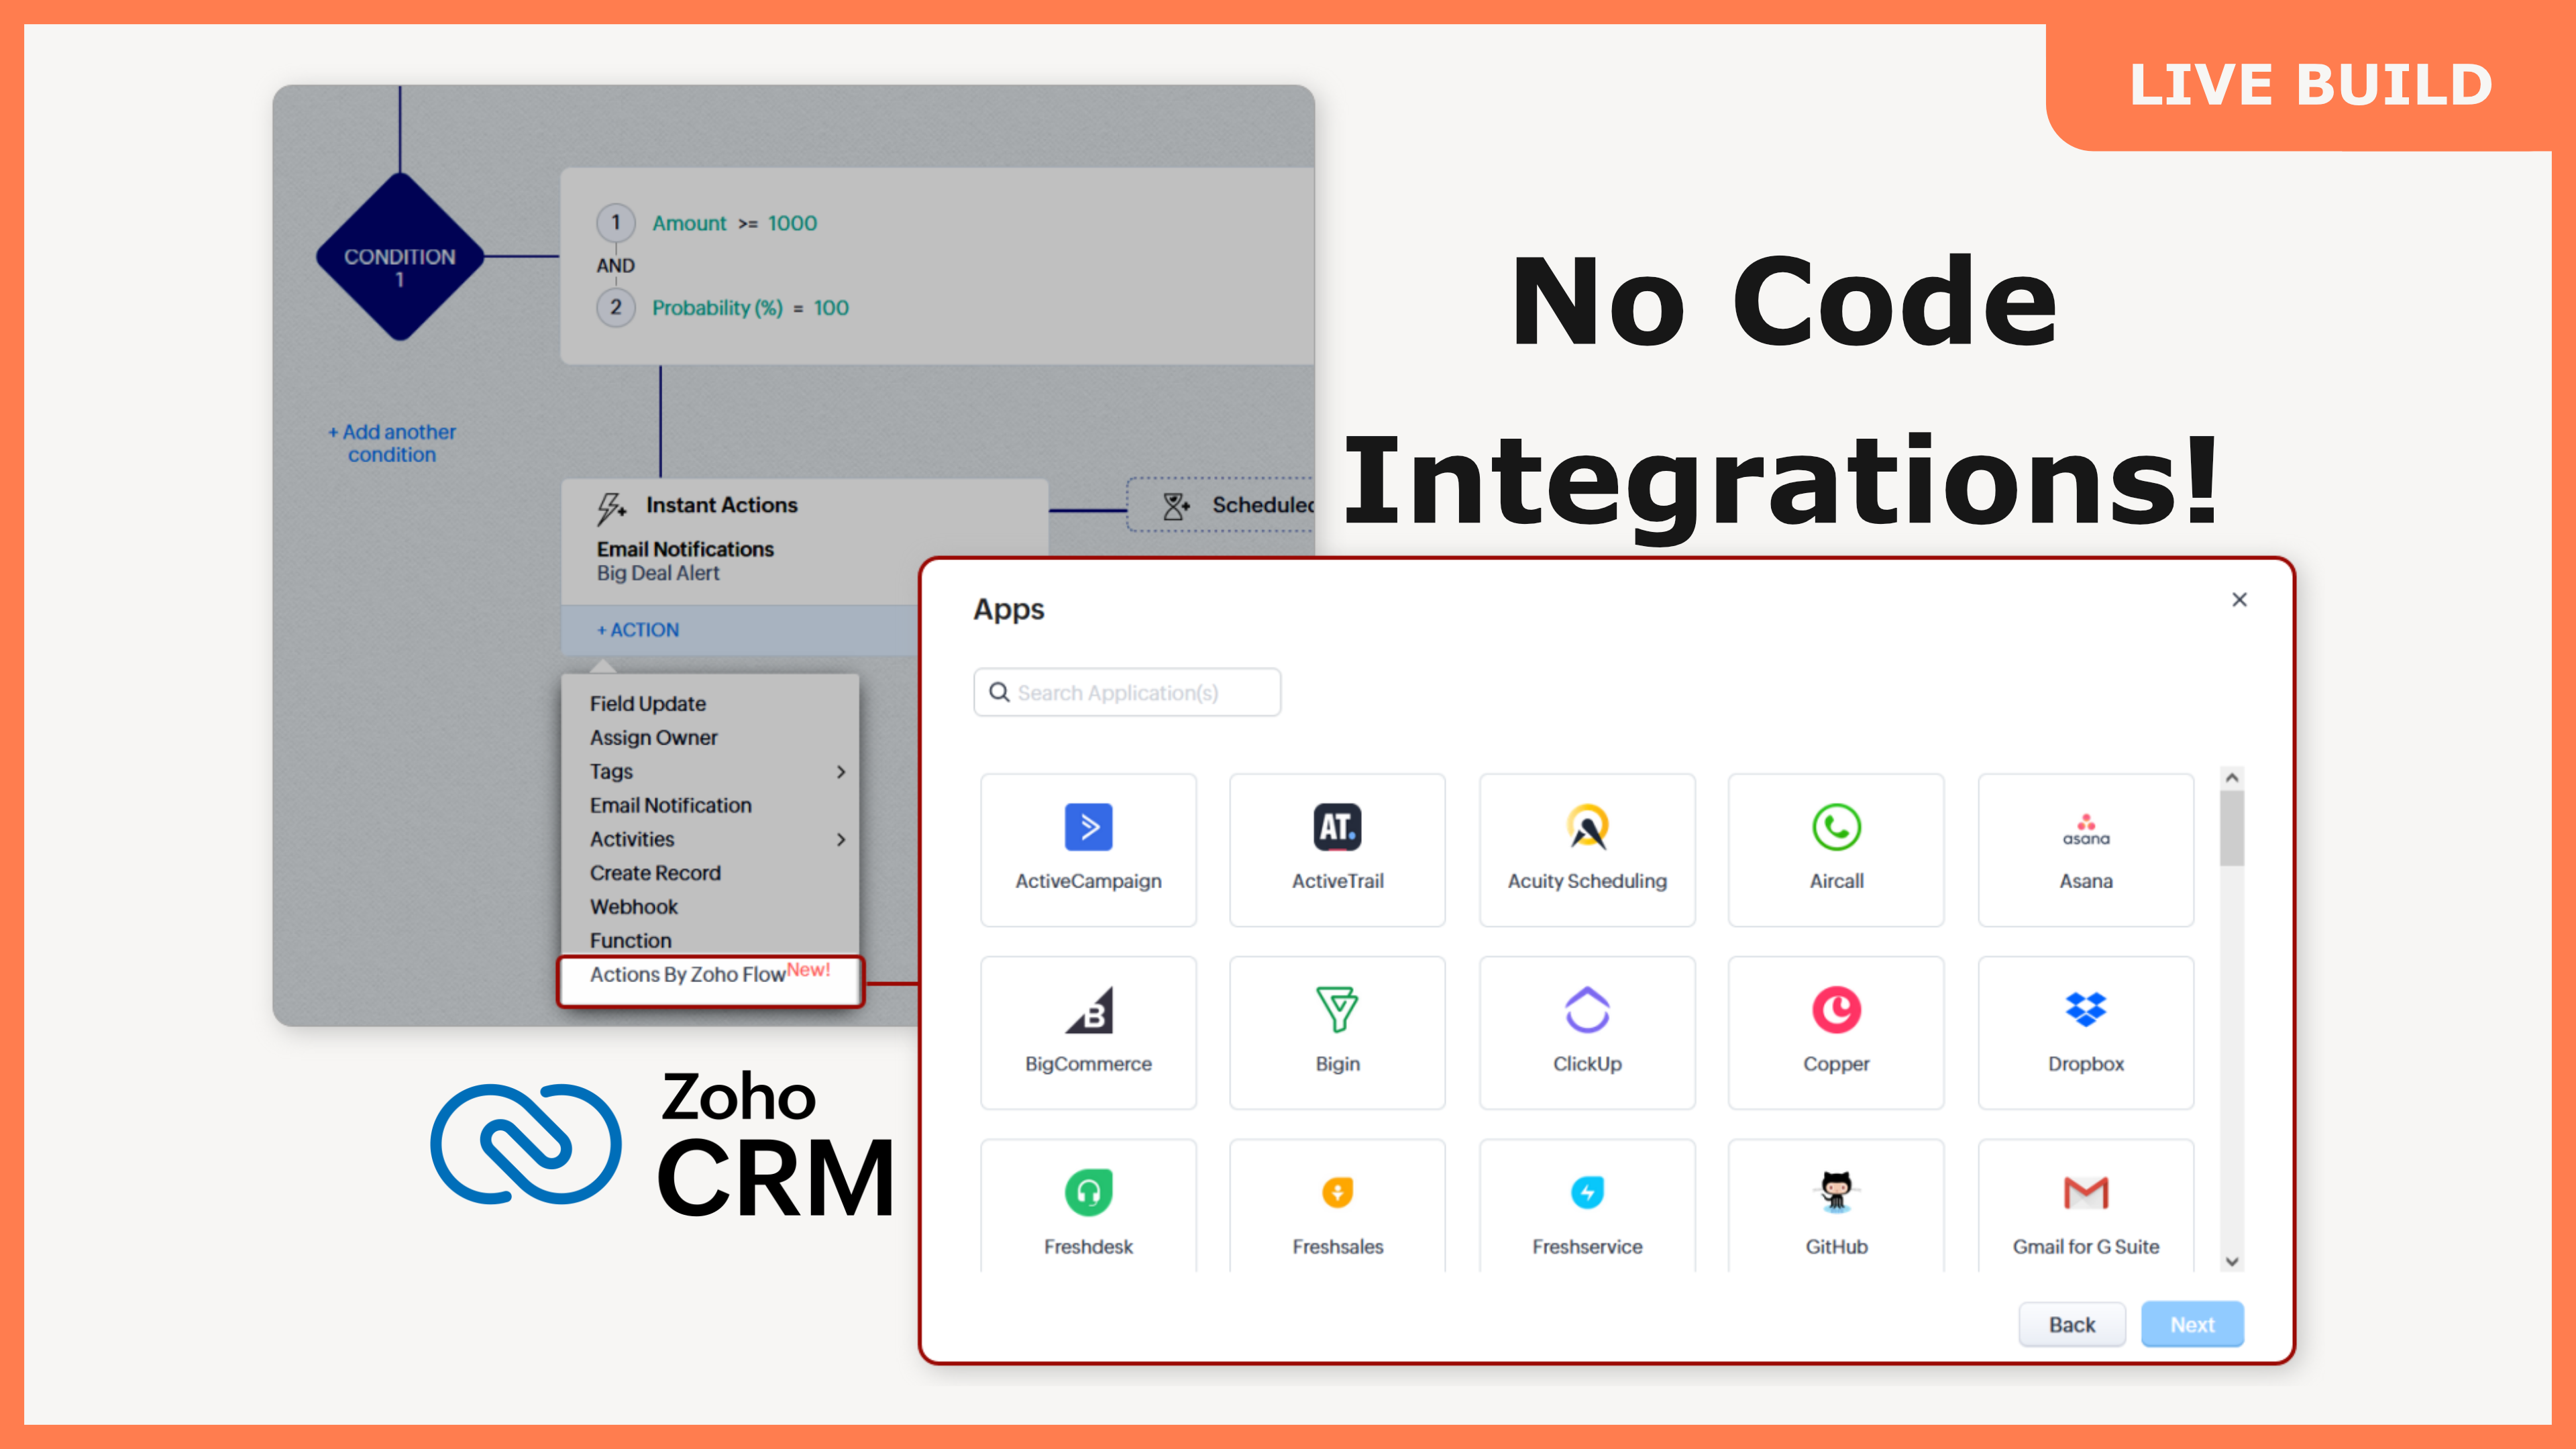This screenshot has height=1449, width=2576.
Task: Choose Assign Owner from action menu
Action: pos(653,737)
